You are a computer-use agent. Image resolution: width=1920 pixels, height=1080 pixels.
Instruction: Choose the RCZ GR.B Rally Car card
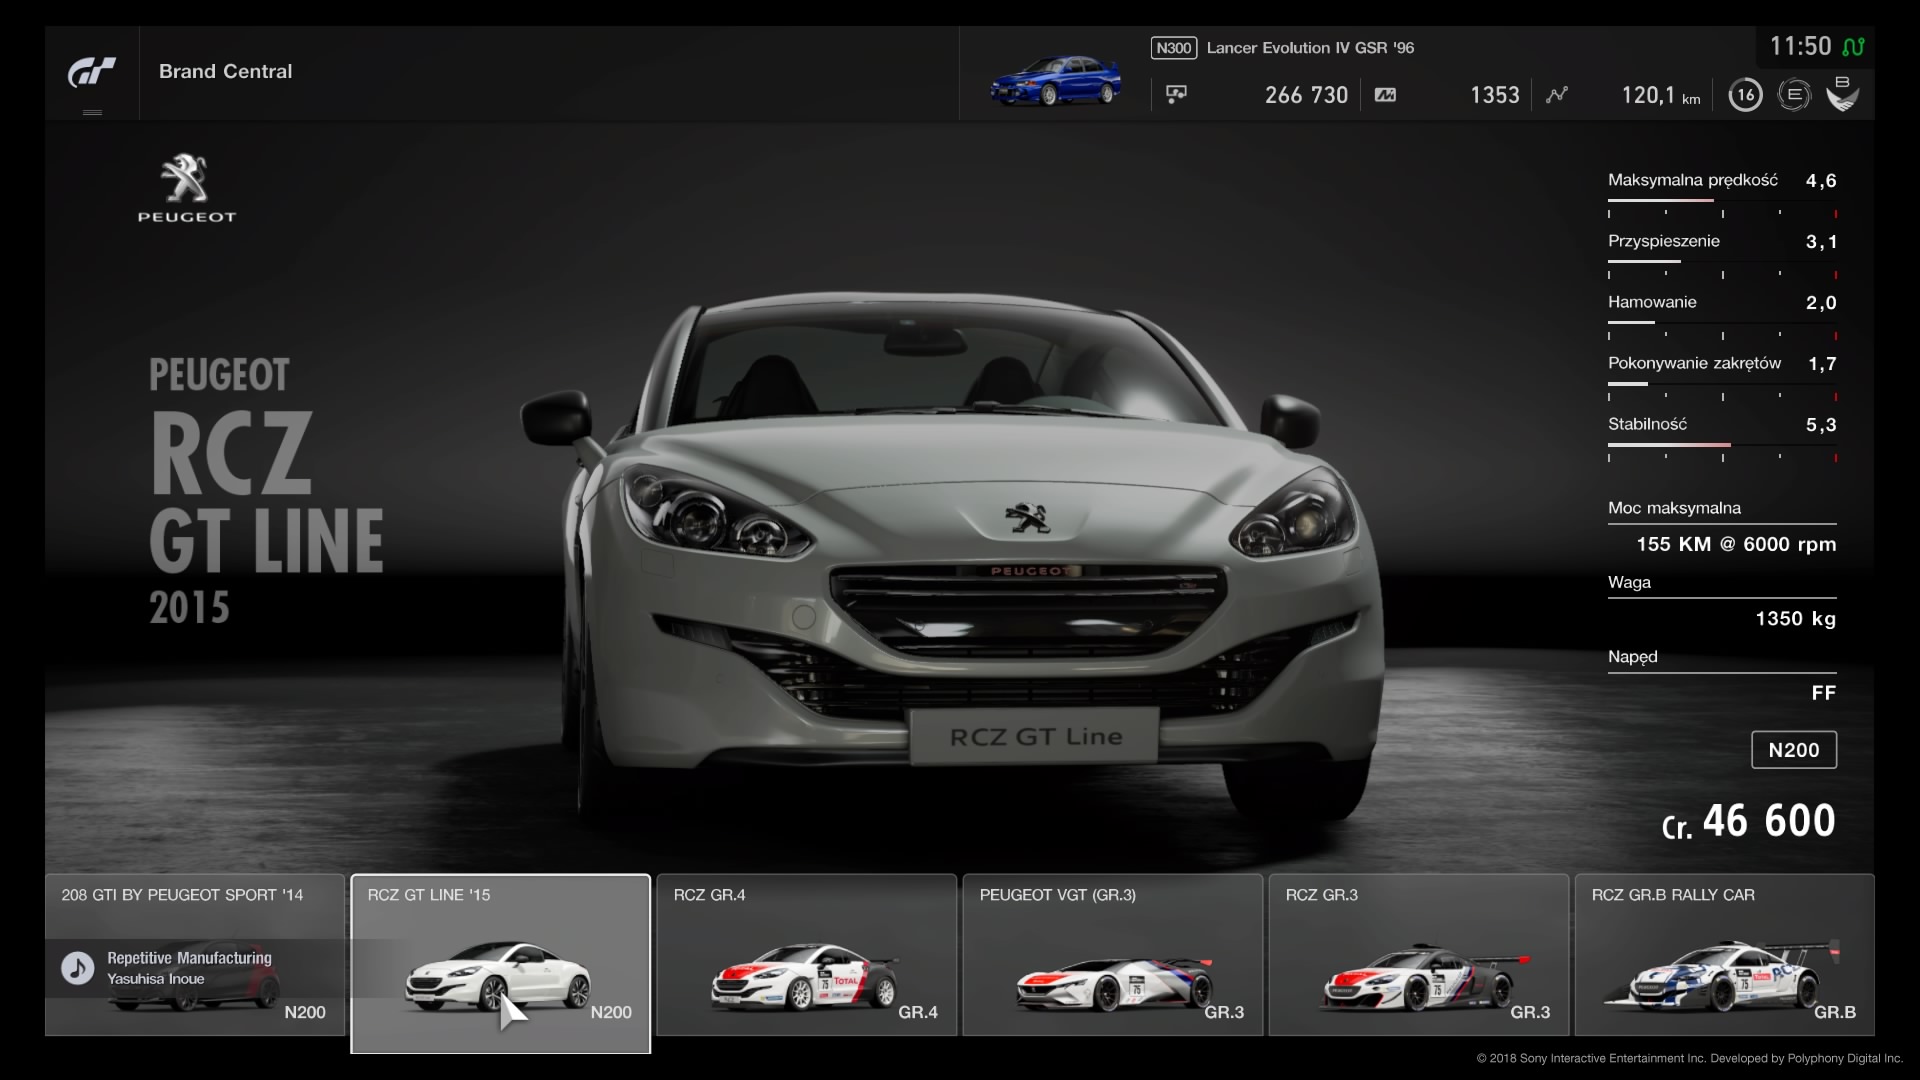[x=1724, y=955]
